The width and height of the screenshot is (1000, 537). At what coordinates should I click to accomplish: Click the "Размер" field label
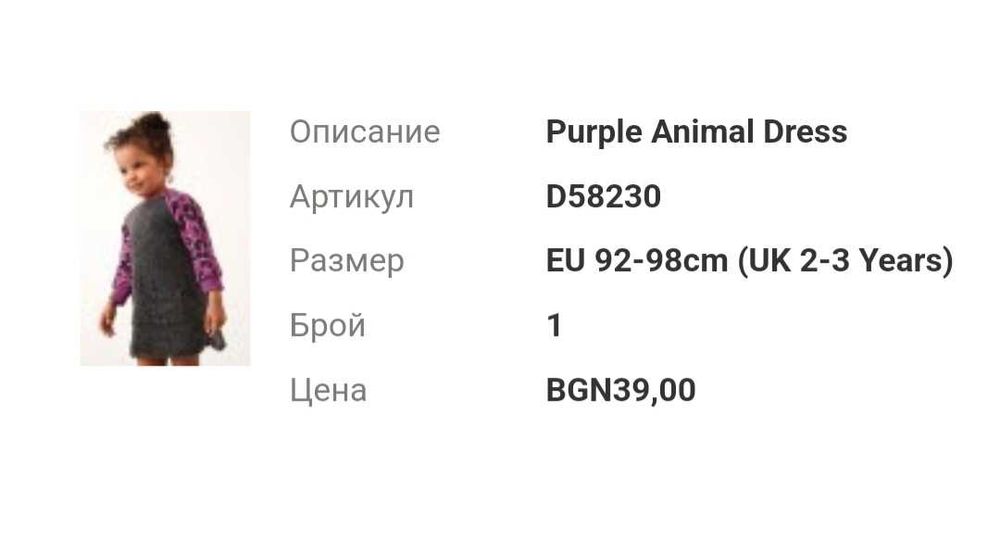click(346, 261)
